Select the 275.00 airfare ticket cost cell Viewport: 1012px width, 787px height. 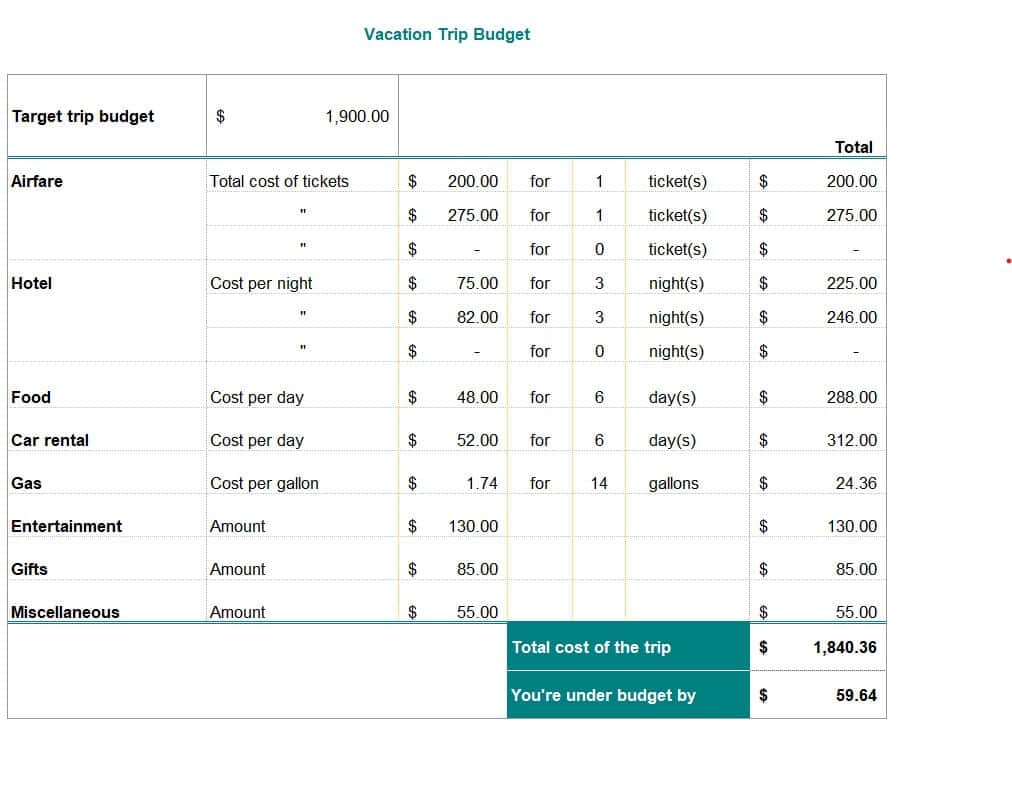click(x=472, y=215)
